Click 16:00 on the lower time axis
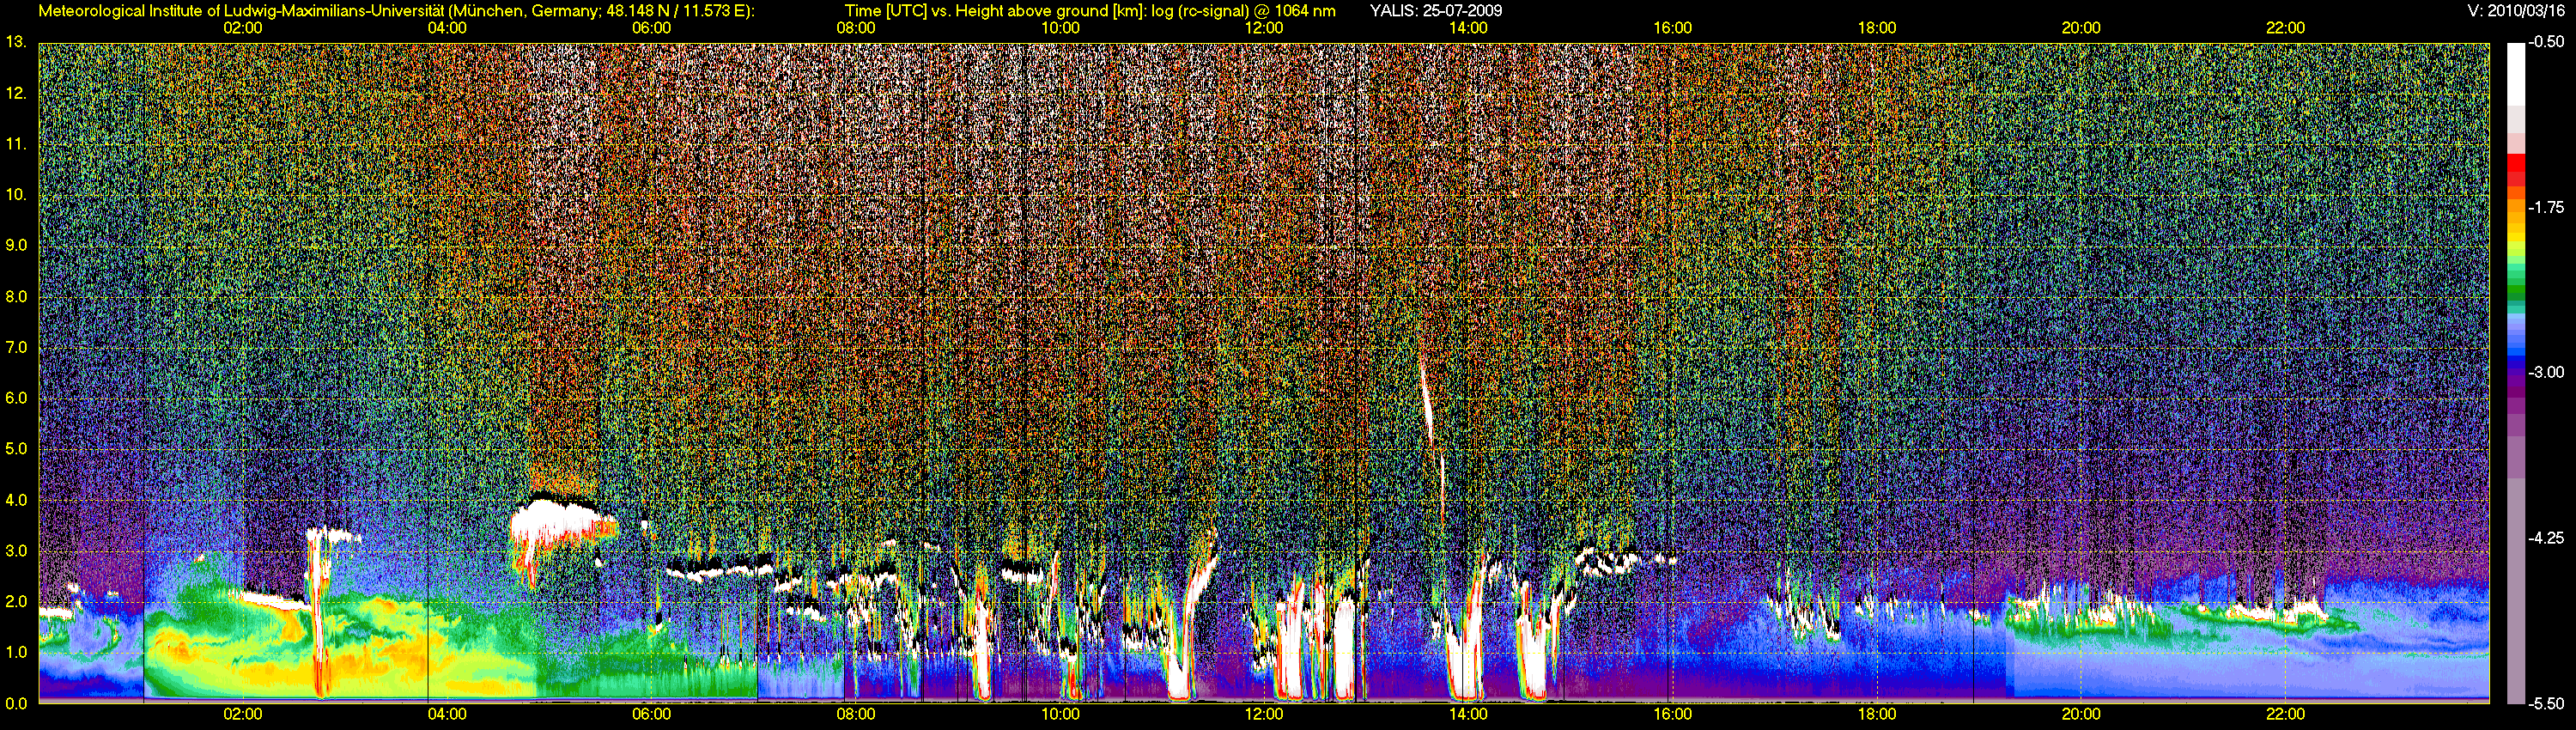This screenshot has height=730, width=2576. [1673, 715]
